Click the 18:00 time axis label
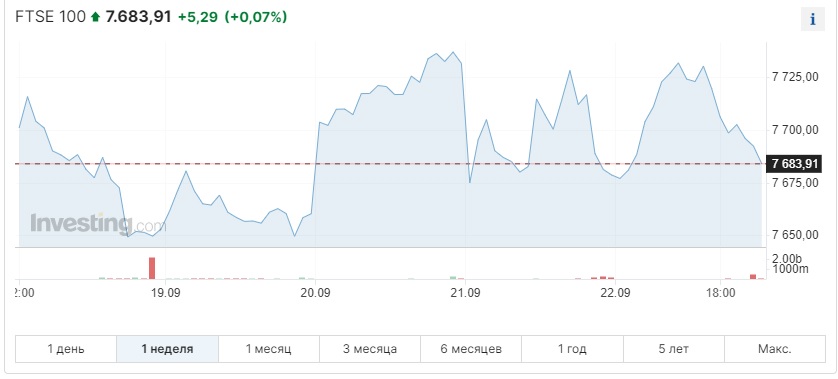The height and width of the screenshot is (379, 838). (720, 292)
